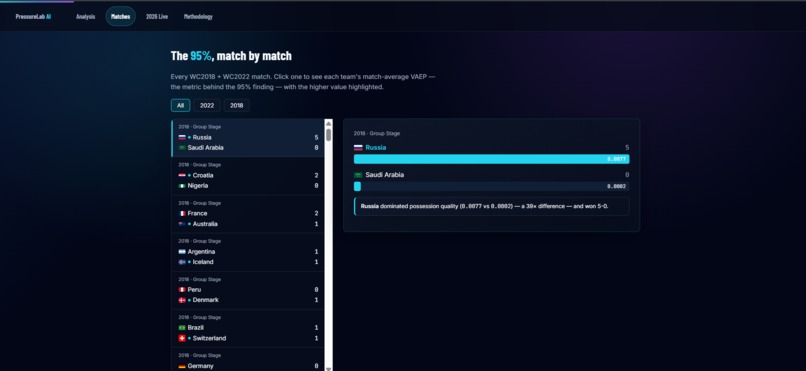Click the PressureLab AI logo
The image size is (806, 371).
[33, 16]
